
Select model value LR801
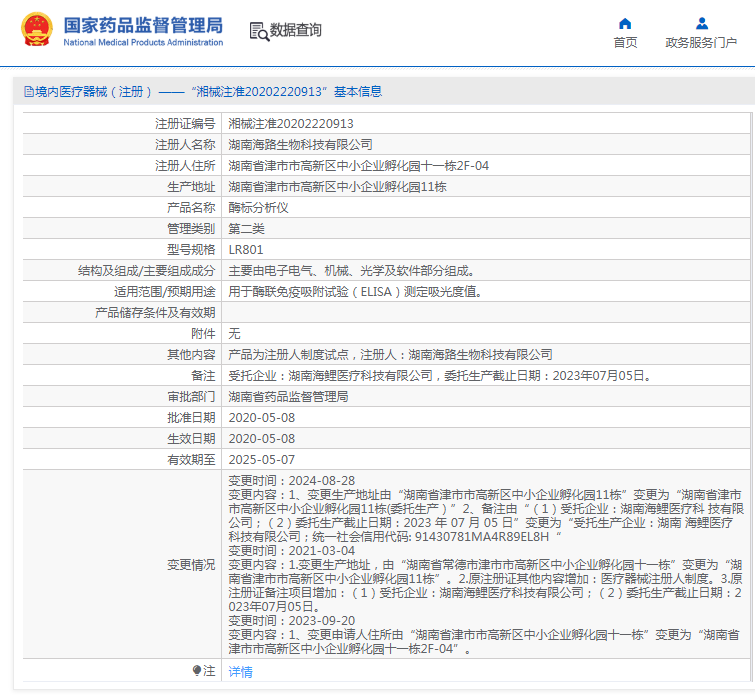(x=246, y=250)
